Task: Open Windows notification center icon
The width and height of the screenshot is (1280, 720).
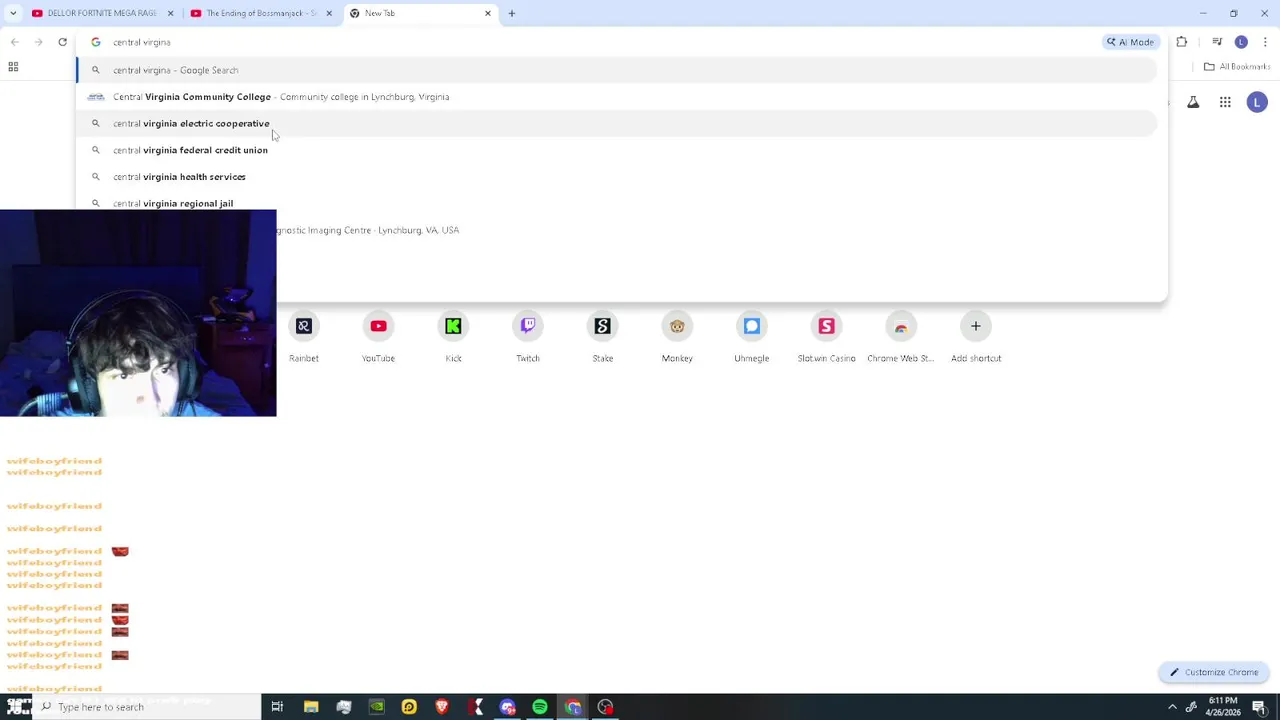Action: click(1259, 707)
